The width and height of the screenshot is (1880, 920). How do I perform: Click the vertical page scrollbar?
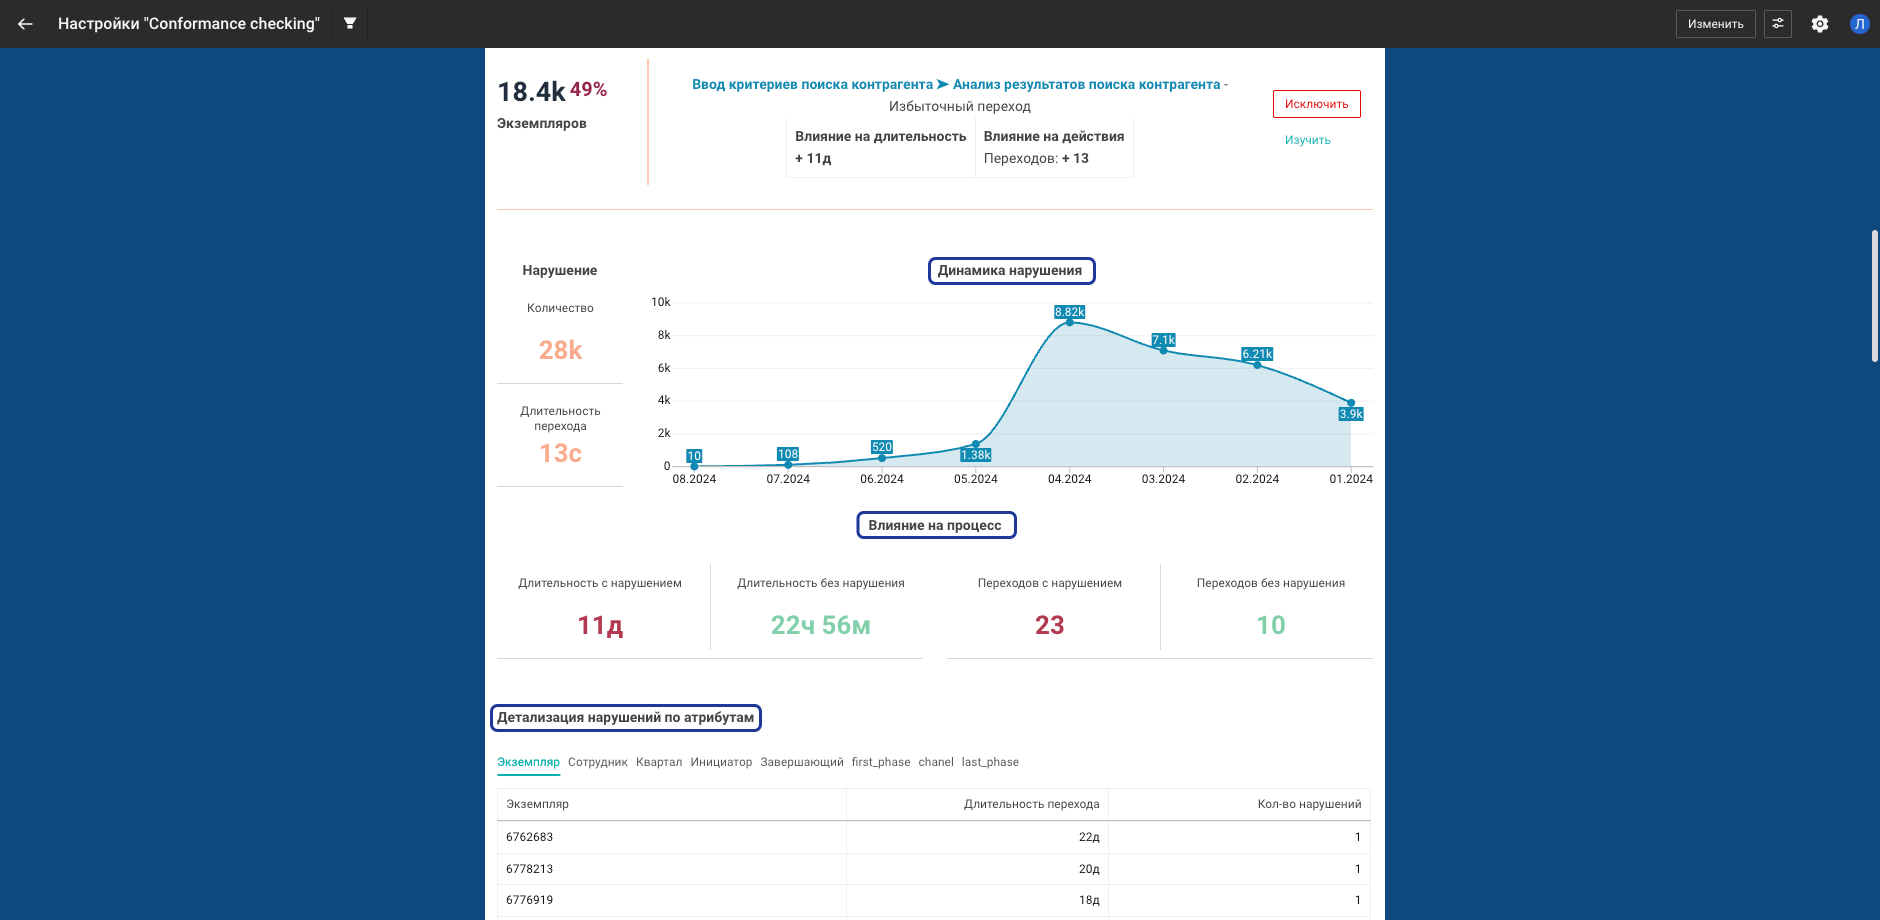(1875, 296)
